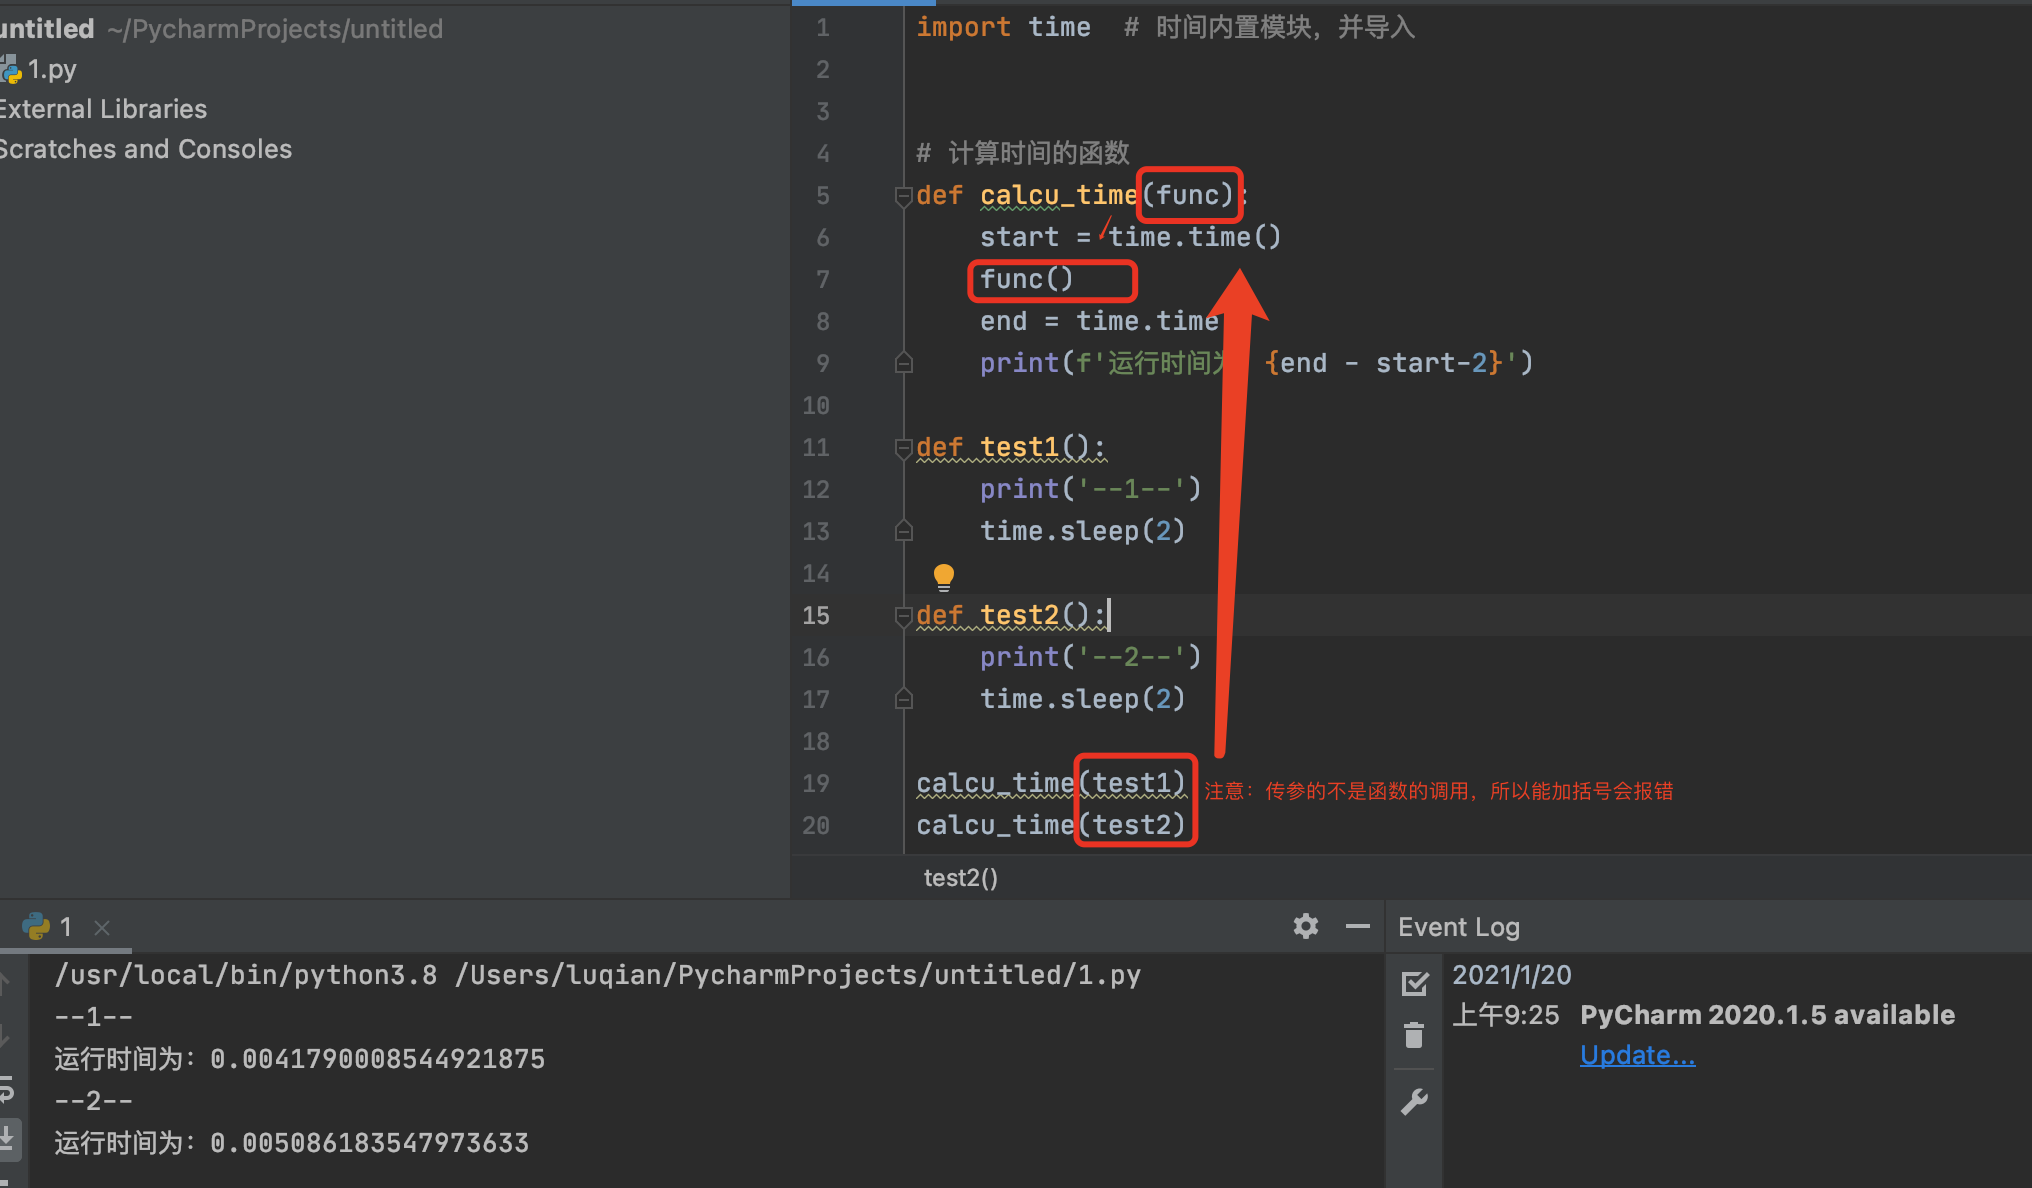Click the first 运行时间为 output line
Image resolution: width=2032 pixels, height=1188 pixels.
(299, 1059)
